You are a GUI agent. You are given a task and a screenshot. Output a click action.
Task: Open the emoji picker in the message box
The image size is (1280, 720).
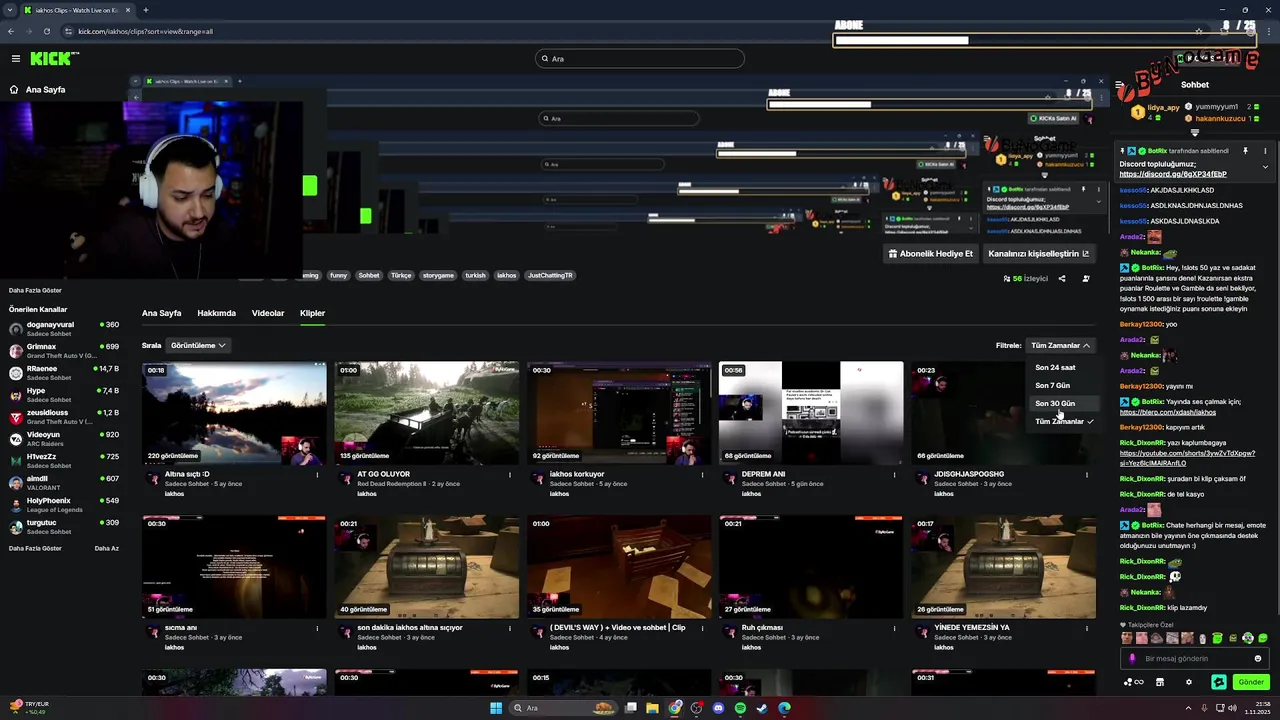click(x=1258, y=658)
